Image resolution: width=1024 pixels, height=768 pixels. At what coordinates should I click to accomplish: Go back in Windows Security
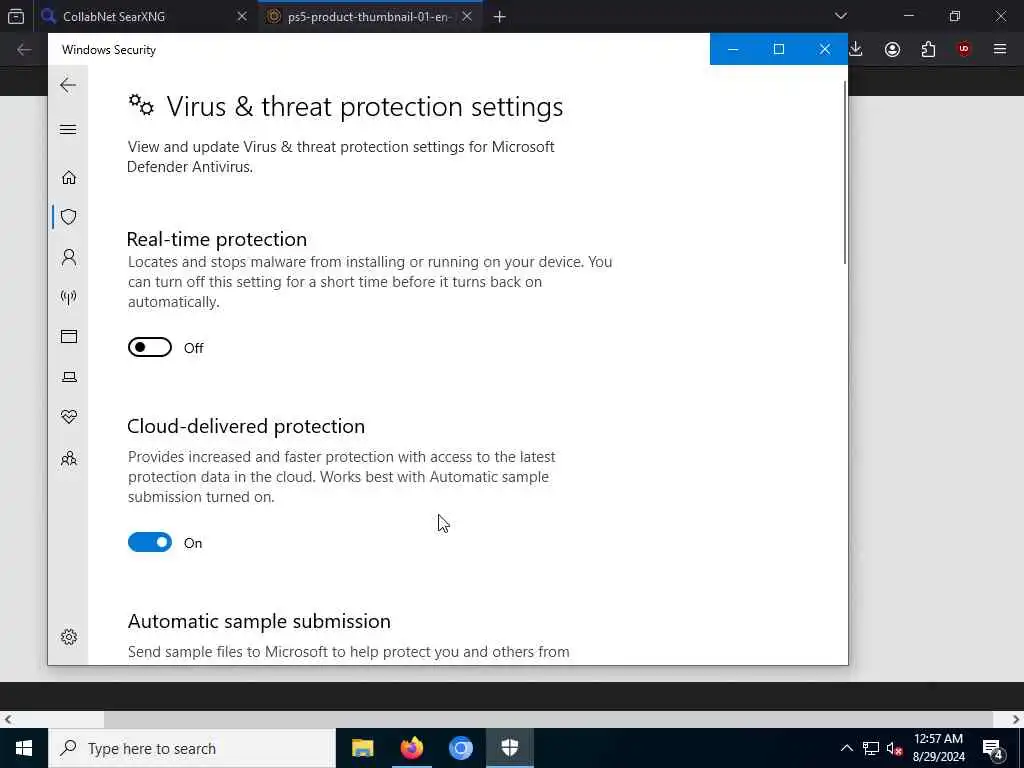pyautogui.click(x=68, y=85)
